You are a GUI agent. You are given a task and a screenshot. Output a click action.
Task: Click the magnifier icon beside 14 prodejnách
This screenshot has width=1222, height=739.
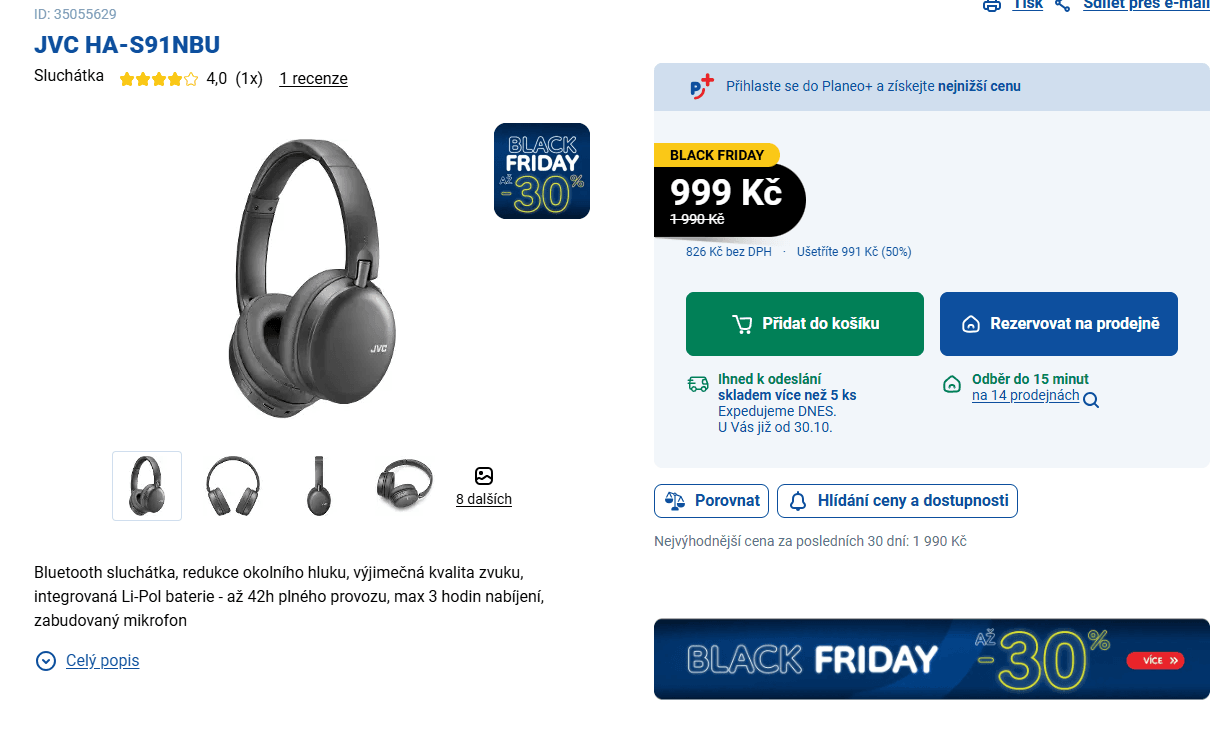pos(1091,400)
